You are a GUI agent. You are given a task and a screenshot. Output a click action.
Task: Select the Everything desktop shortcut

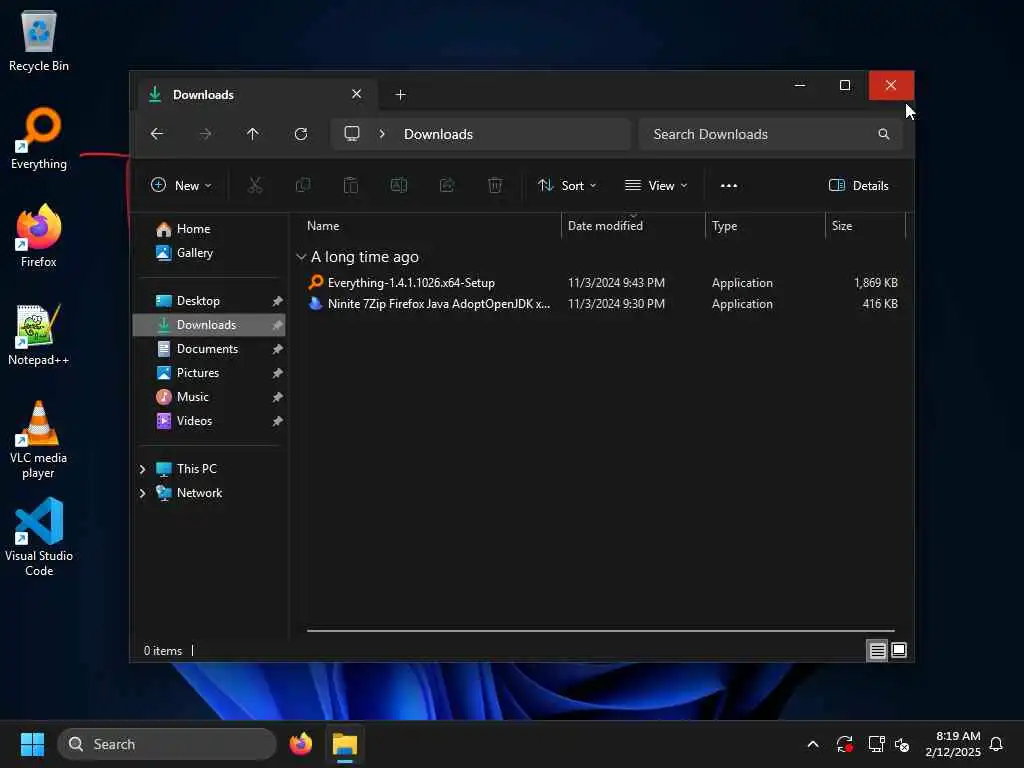[x=39, y=139]
